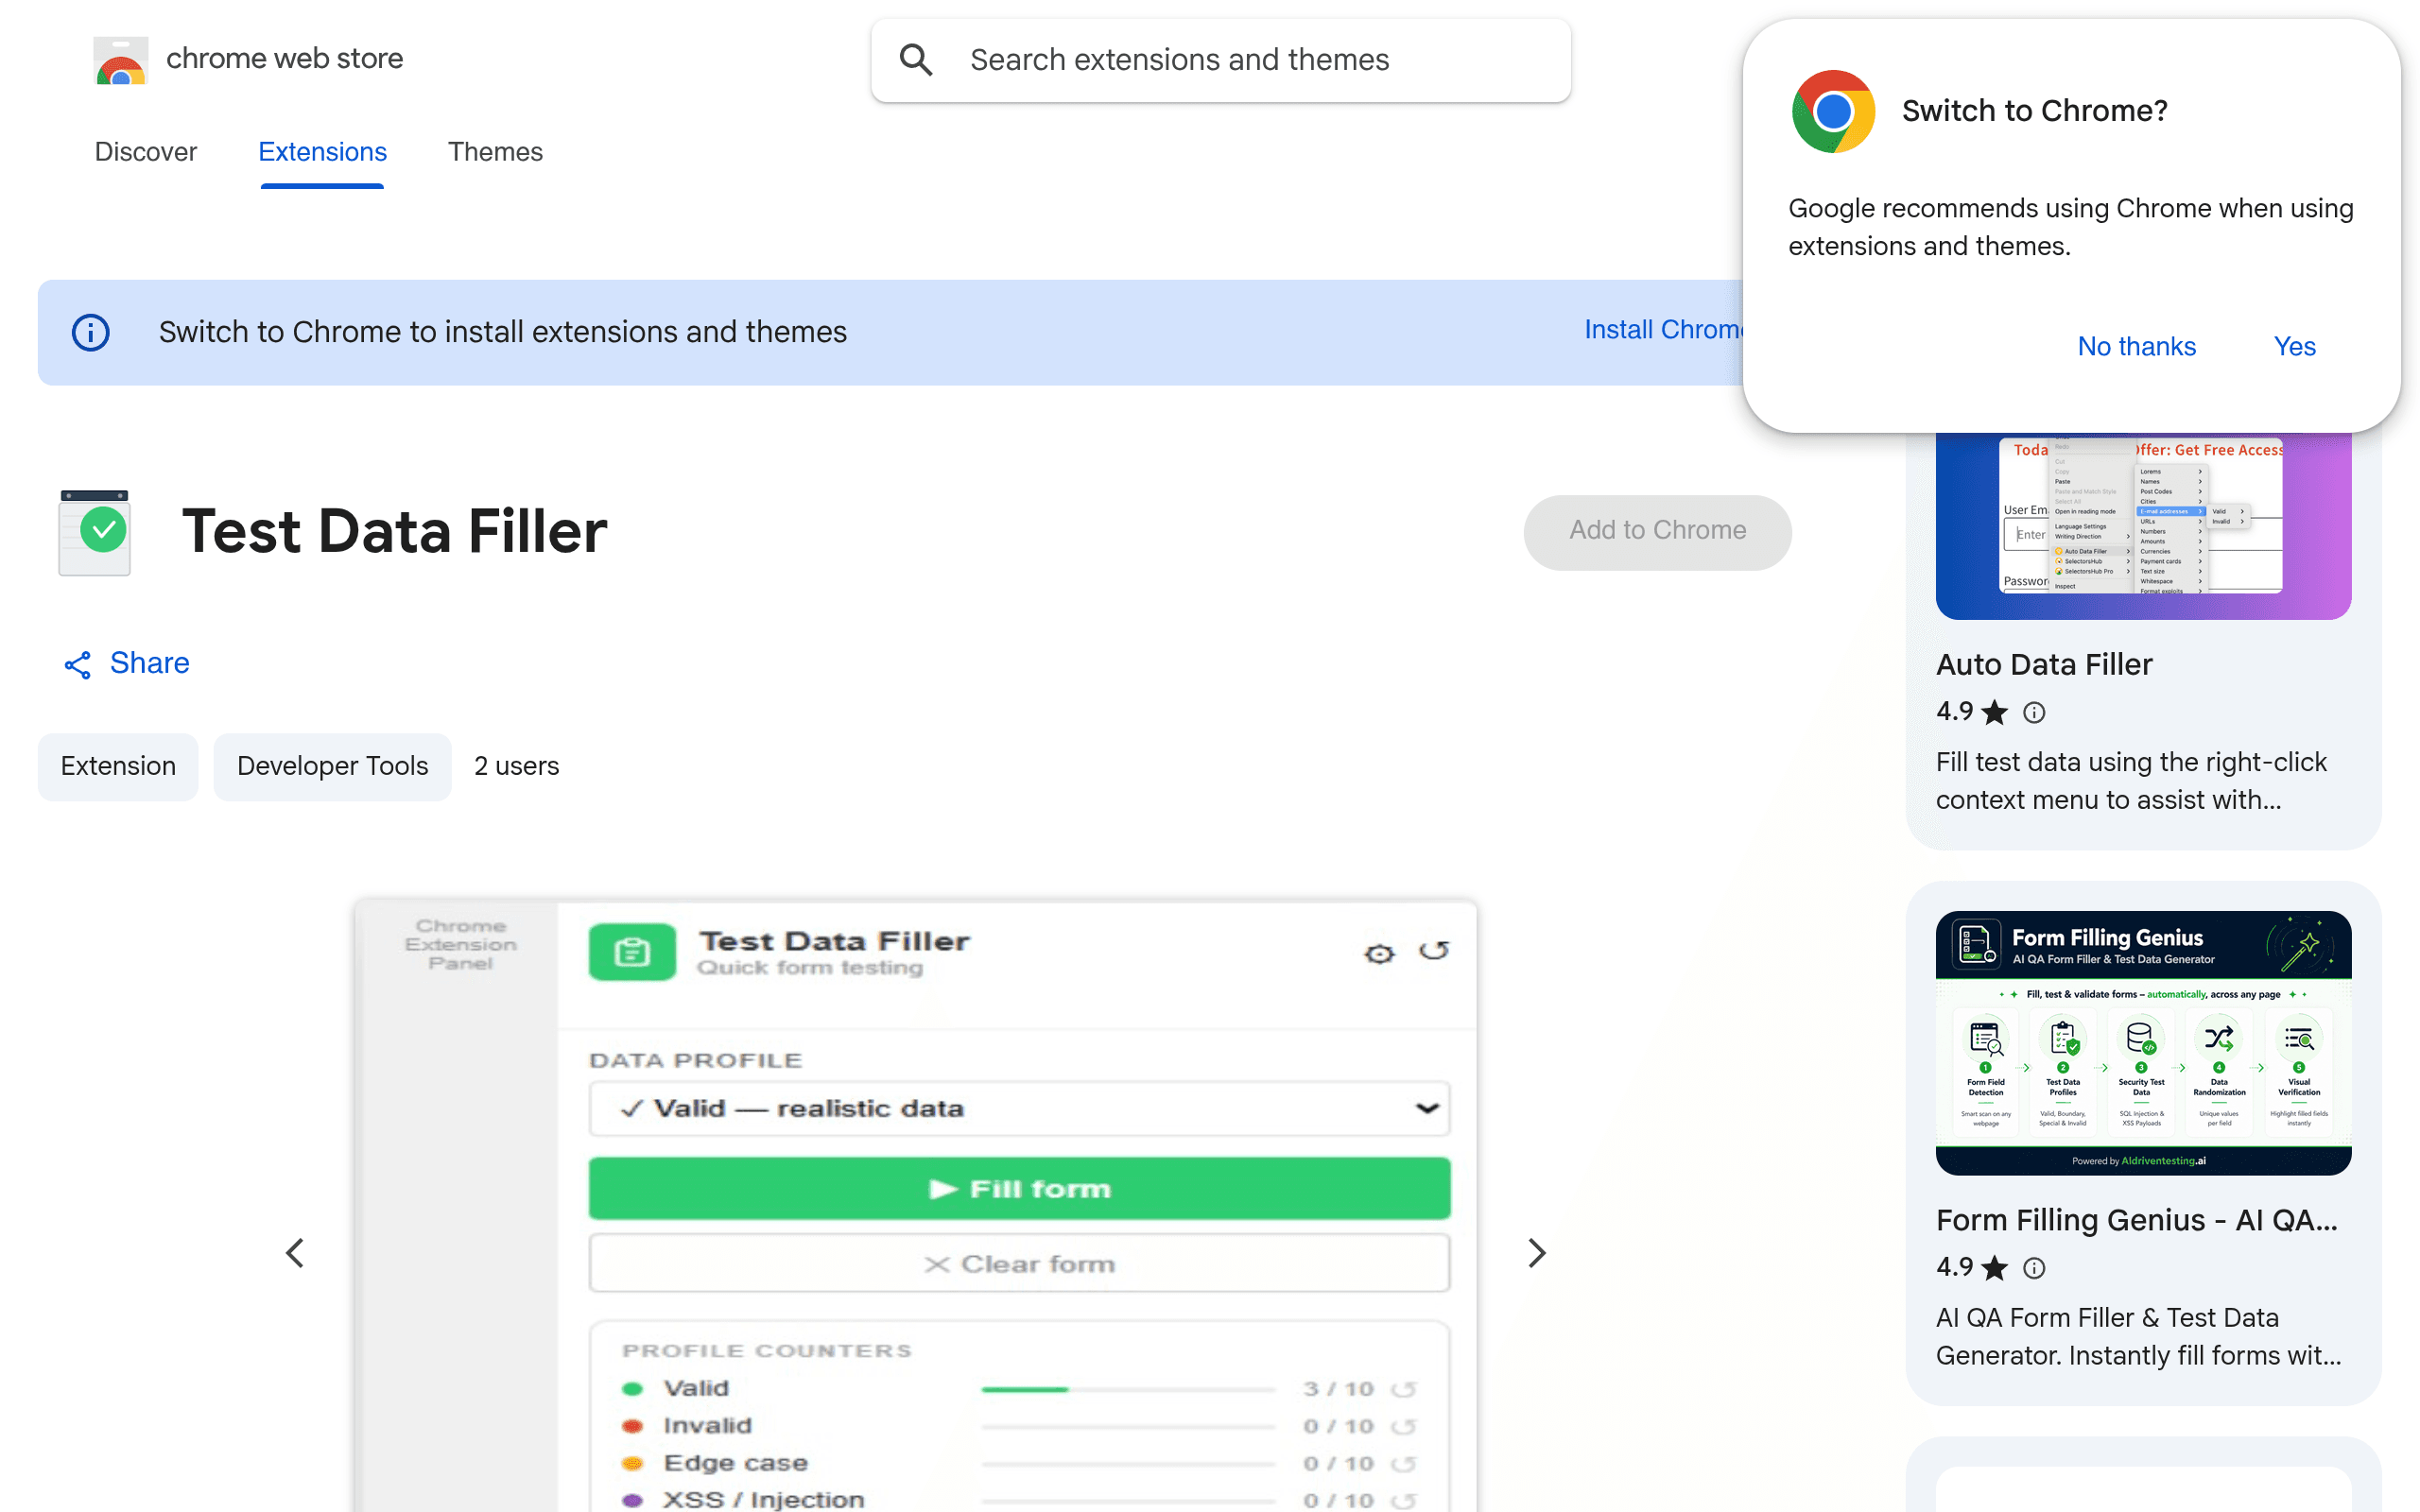This screenshot has width=2420, height=1512.
Task: Show previous screenshot with left arrow
Action: [295, 1253]
